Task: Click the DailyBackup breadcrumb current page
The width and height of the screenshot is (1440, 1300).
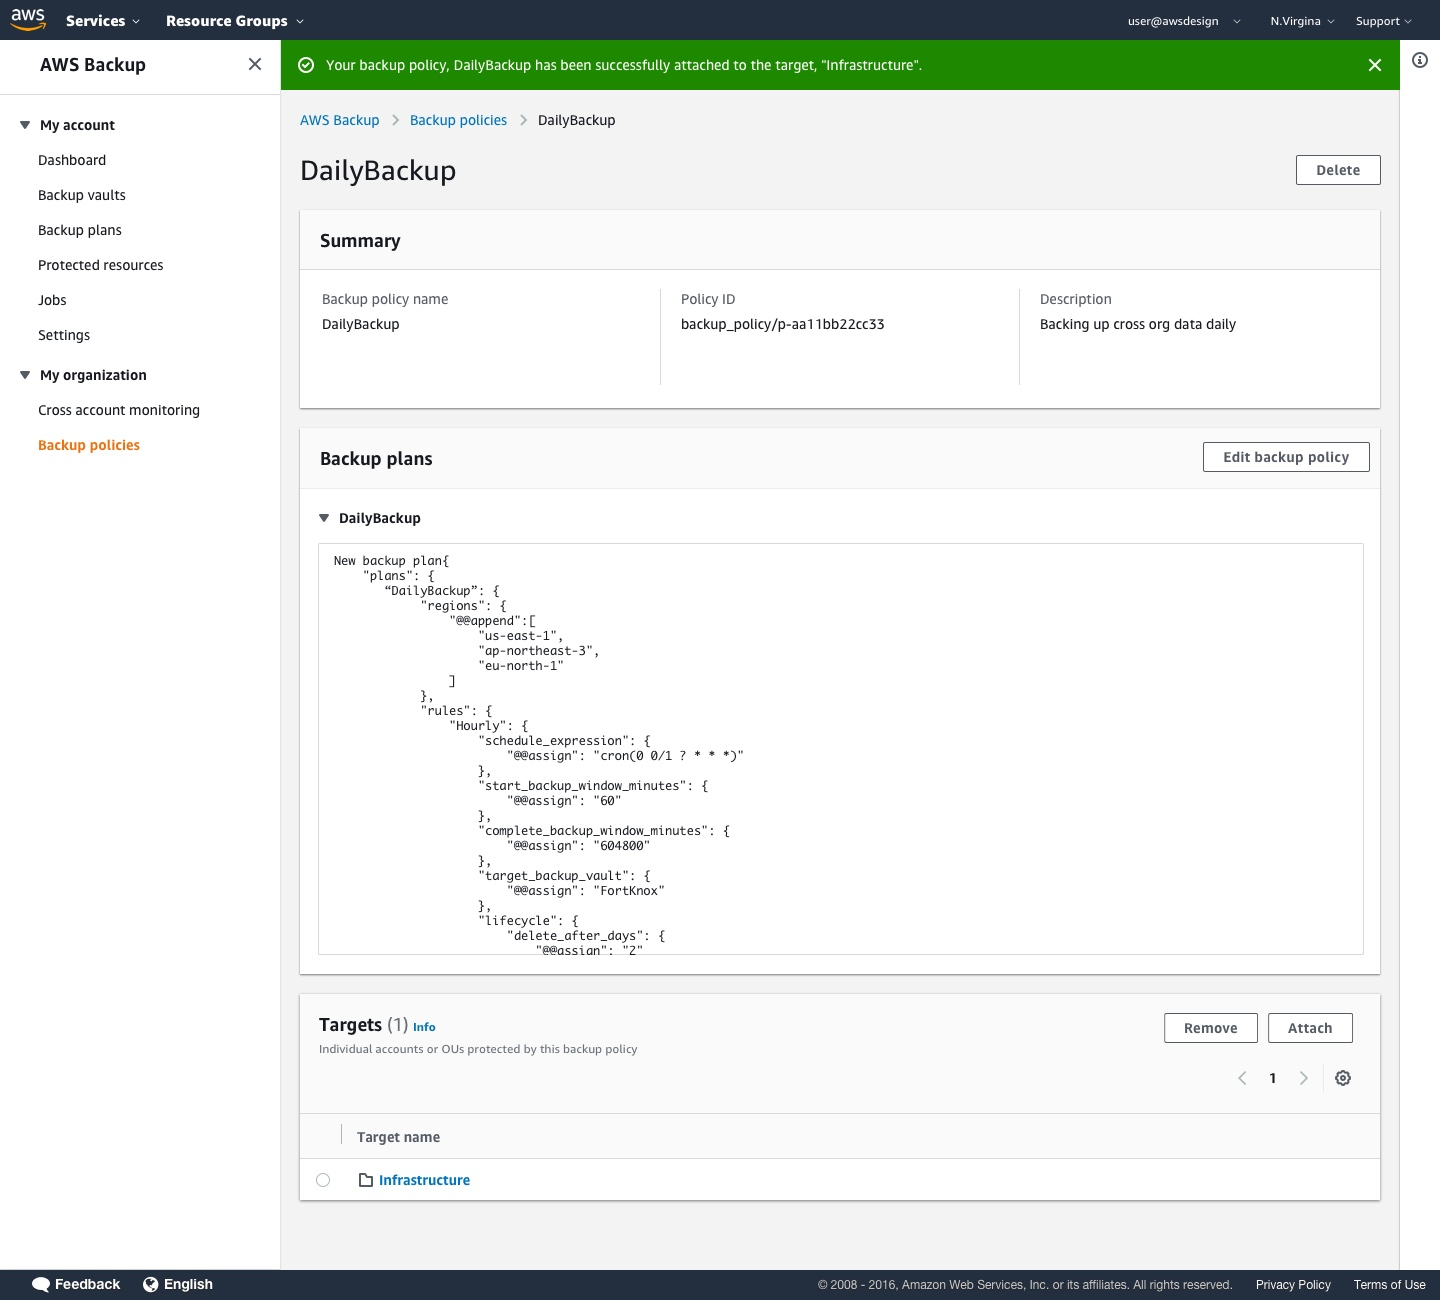Action: 577,120
